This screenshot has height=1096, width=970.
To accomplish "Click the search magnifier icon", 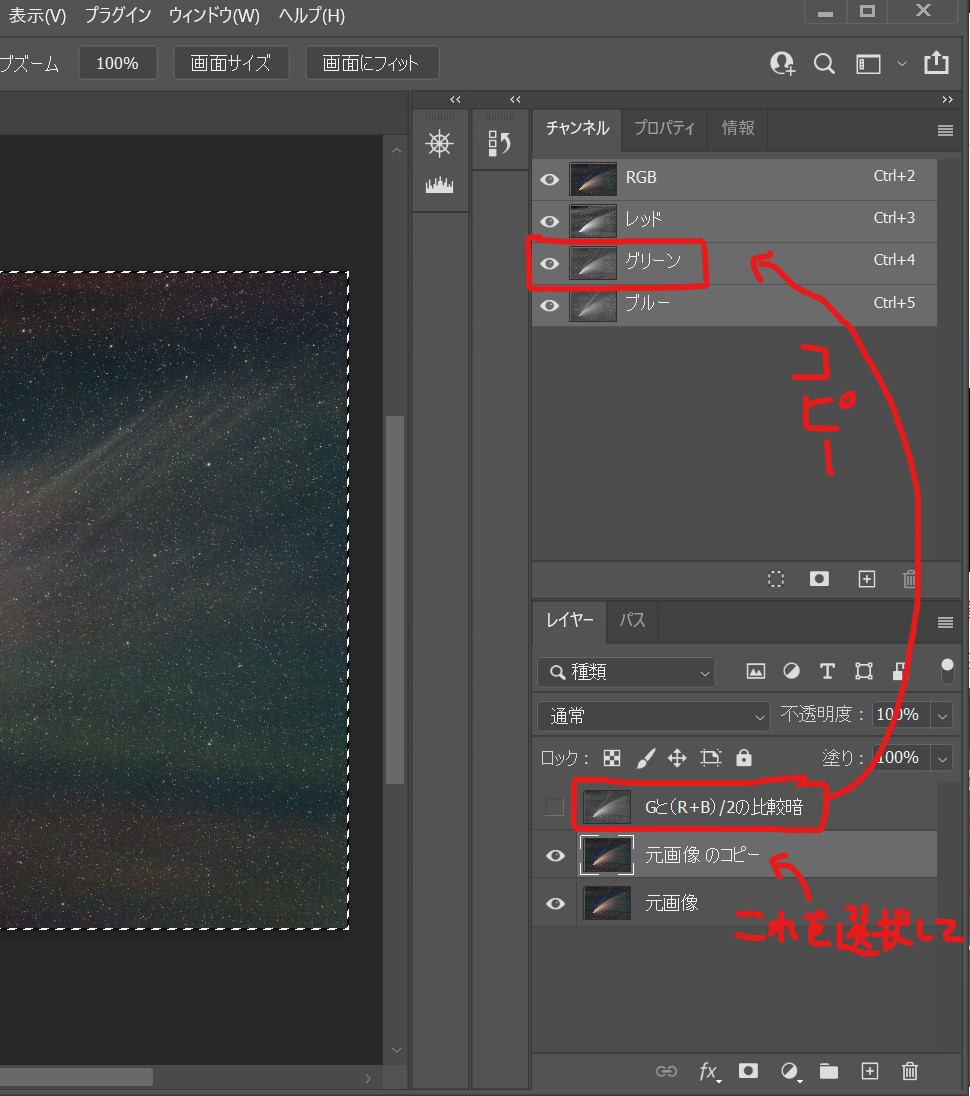I will click(825, 64).
